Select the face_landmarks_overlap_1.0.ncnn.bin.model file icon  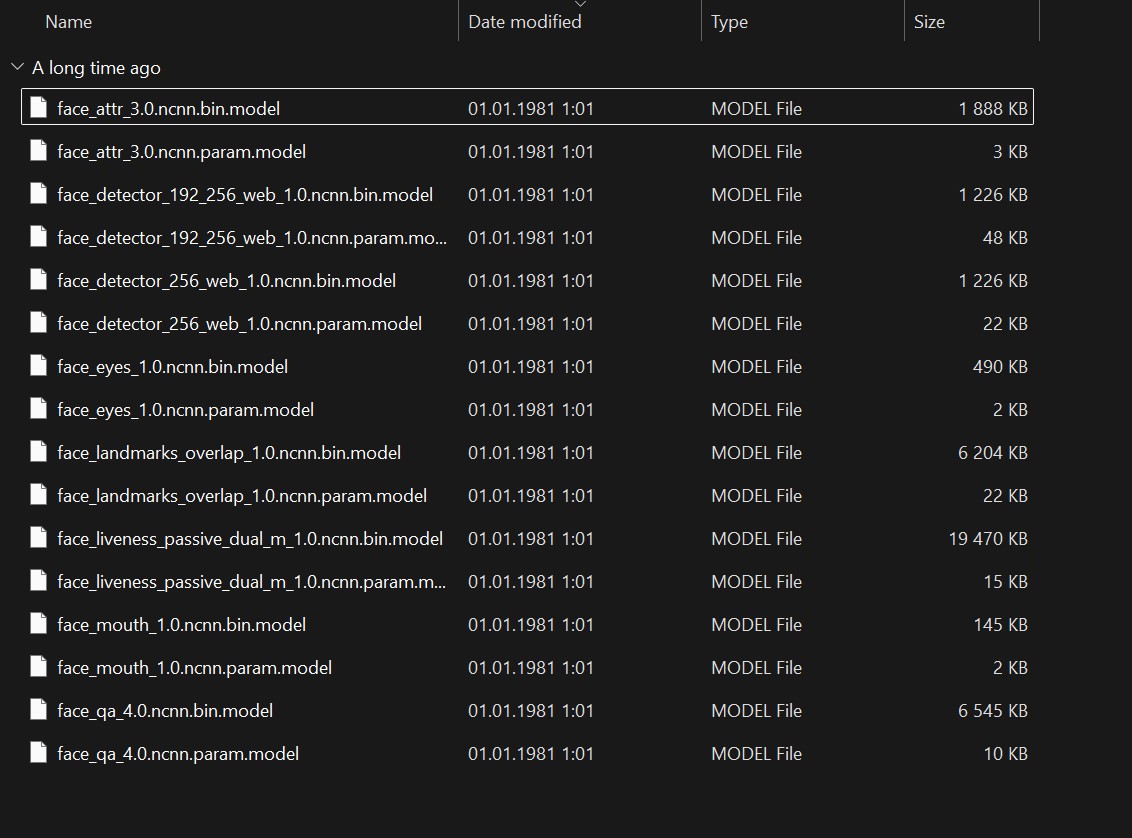39,452
